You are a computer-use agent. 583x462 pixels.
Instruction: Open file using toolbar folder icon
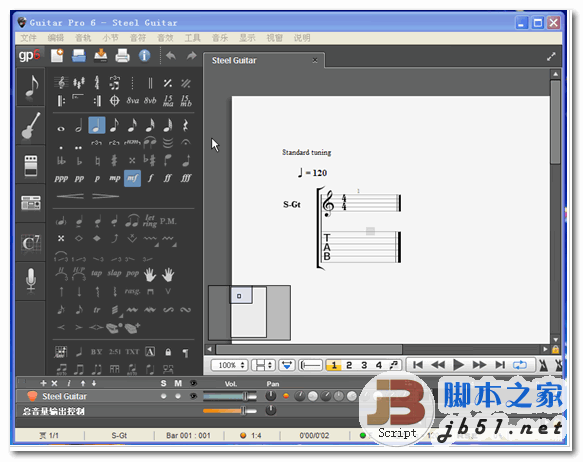(x=79, y=56)
